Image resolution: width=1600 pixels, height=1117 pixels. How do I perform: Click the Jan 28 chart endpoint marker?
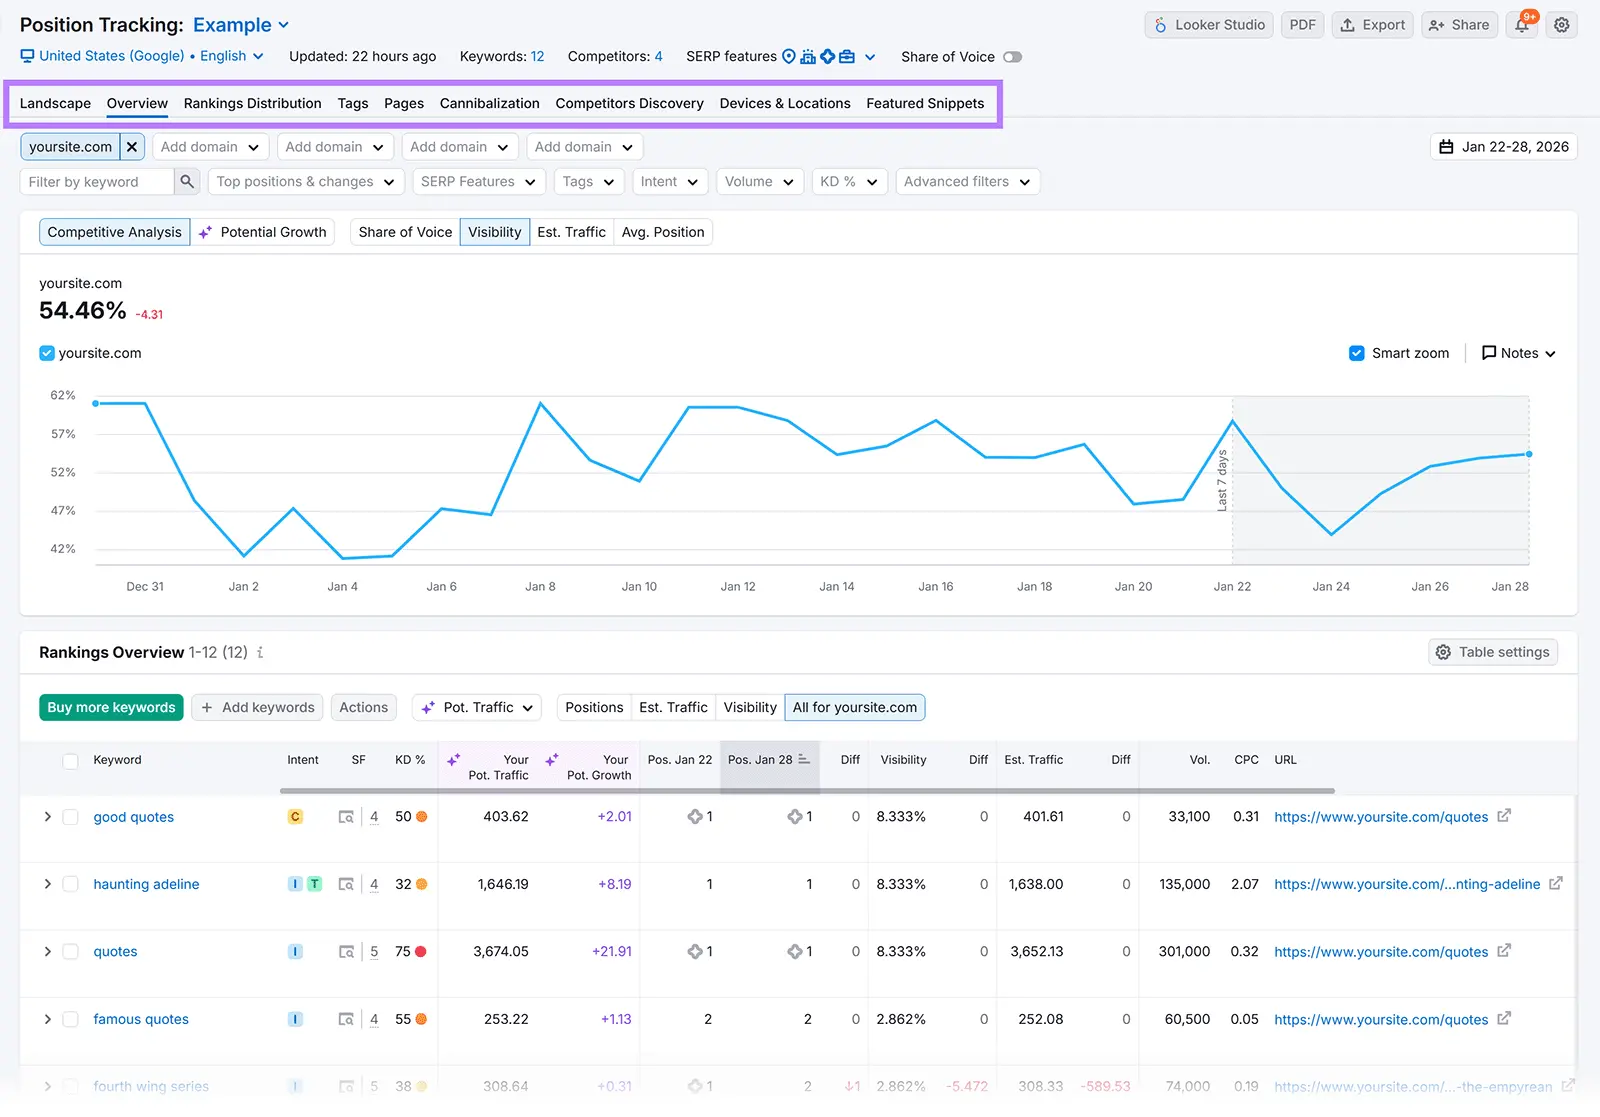click(1529, 454)
